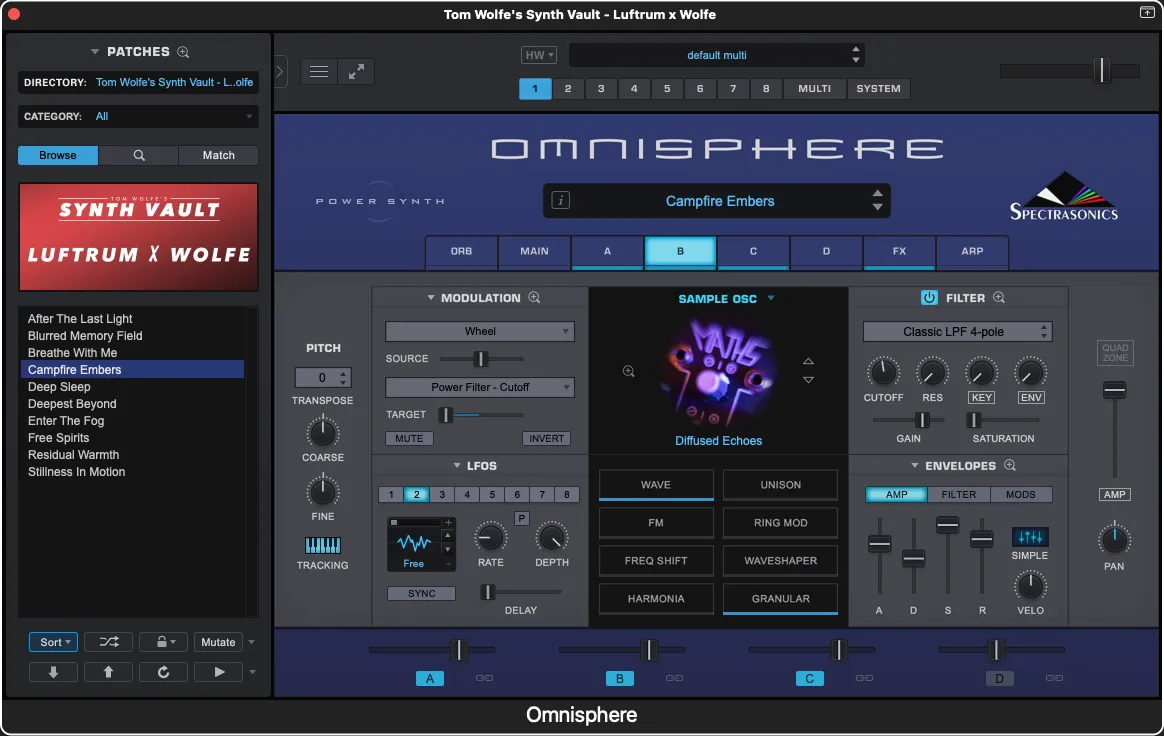1164x736 pixels.
Task: Click the Mutate button
Action: pos(218,642)
